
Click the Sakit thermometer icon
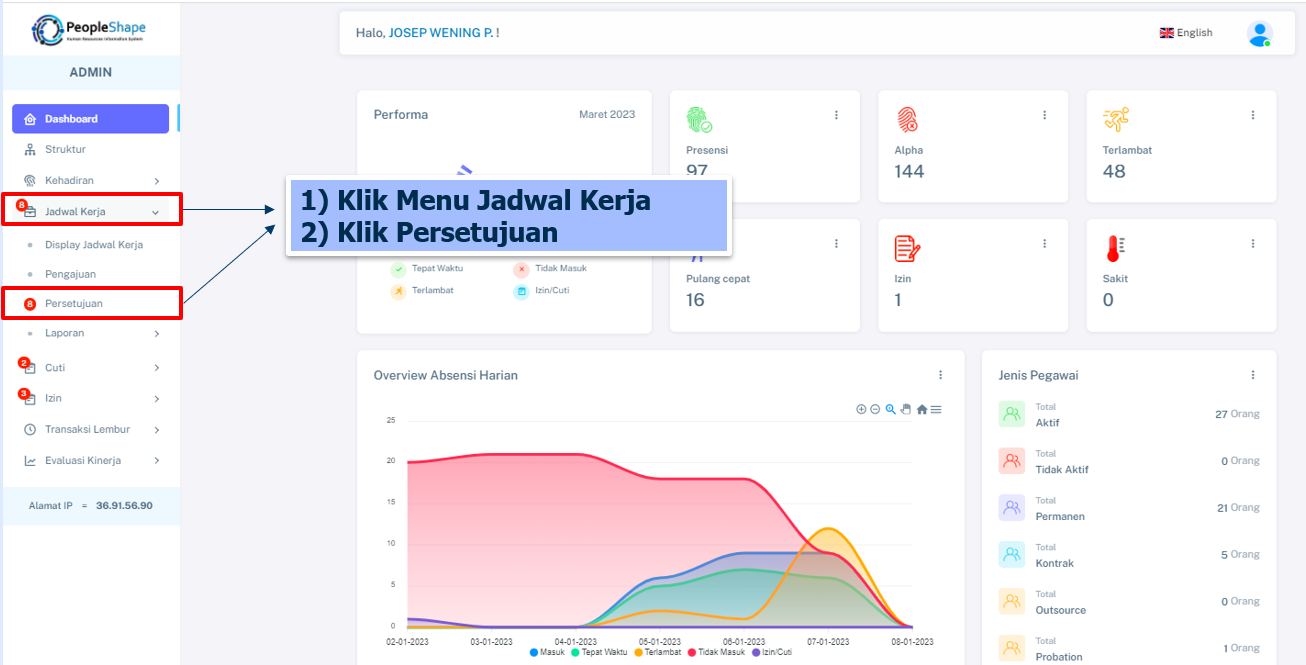tap(1115, 248)
